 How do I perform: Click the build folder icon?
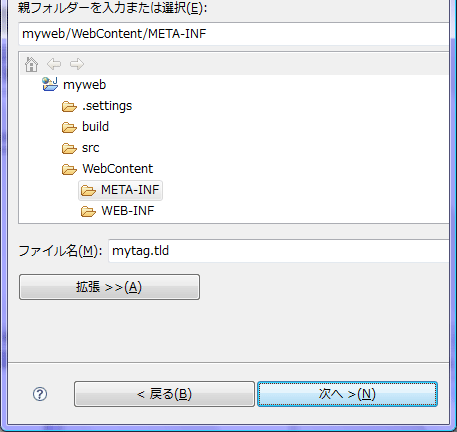(x=69, y=127)
